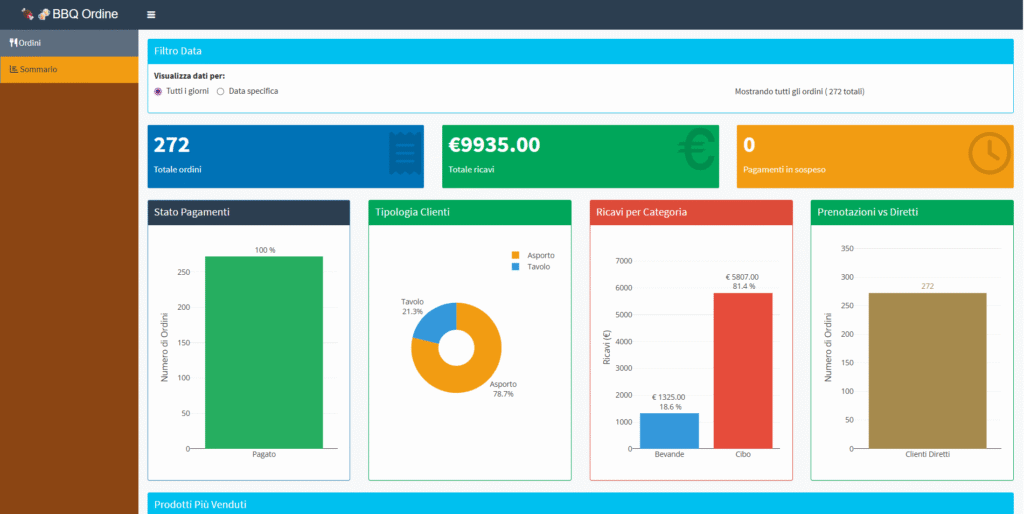Click the clock icon in Pagamenti in sospeso

point(989,152)
